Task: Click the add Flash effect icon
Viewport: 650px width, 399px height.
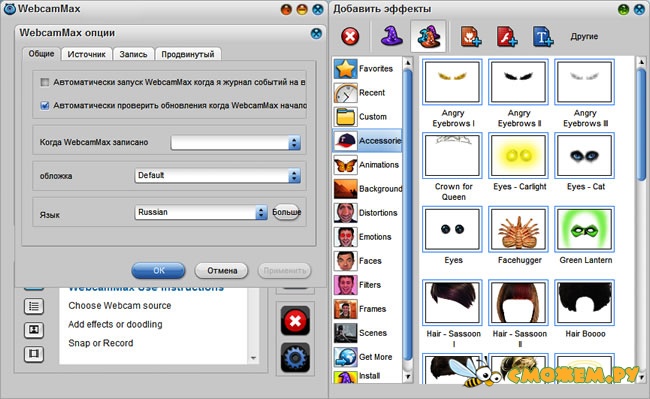Action: pos(507,36)
